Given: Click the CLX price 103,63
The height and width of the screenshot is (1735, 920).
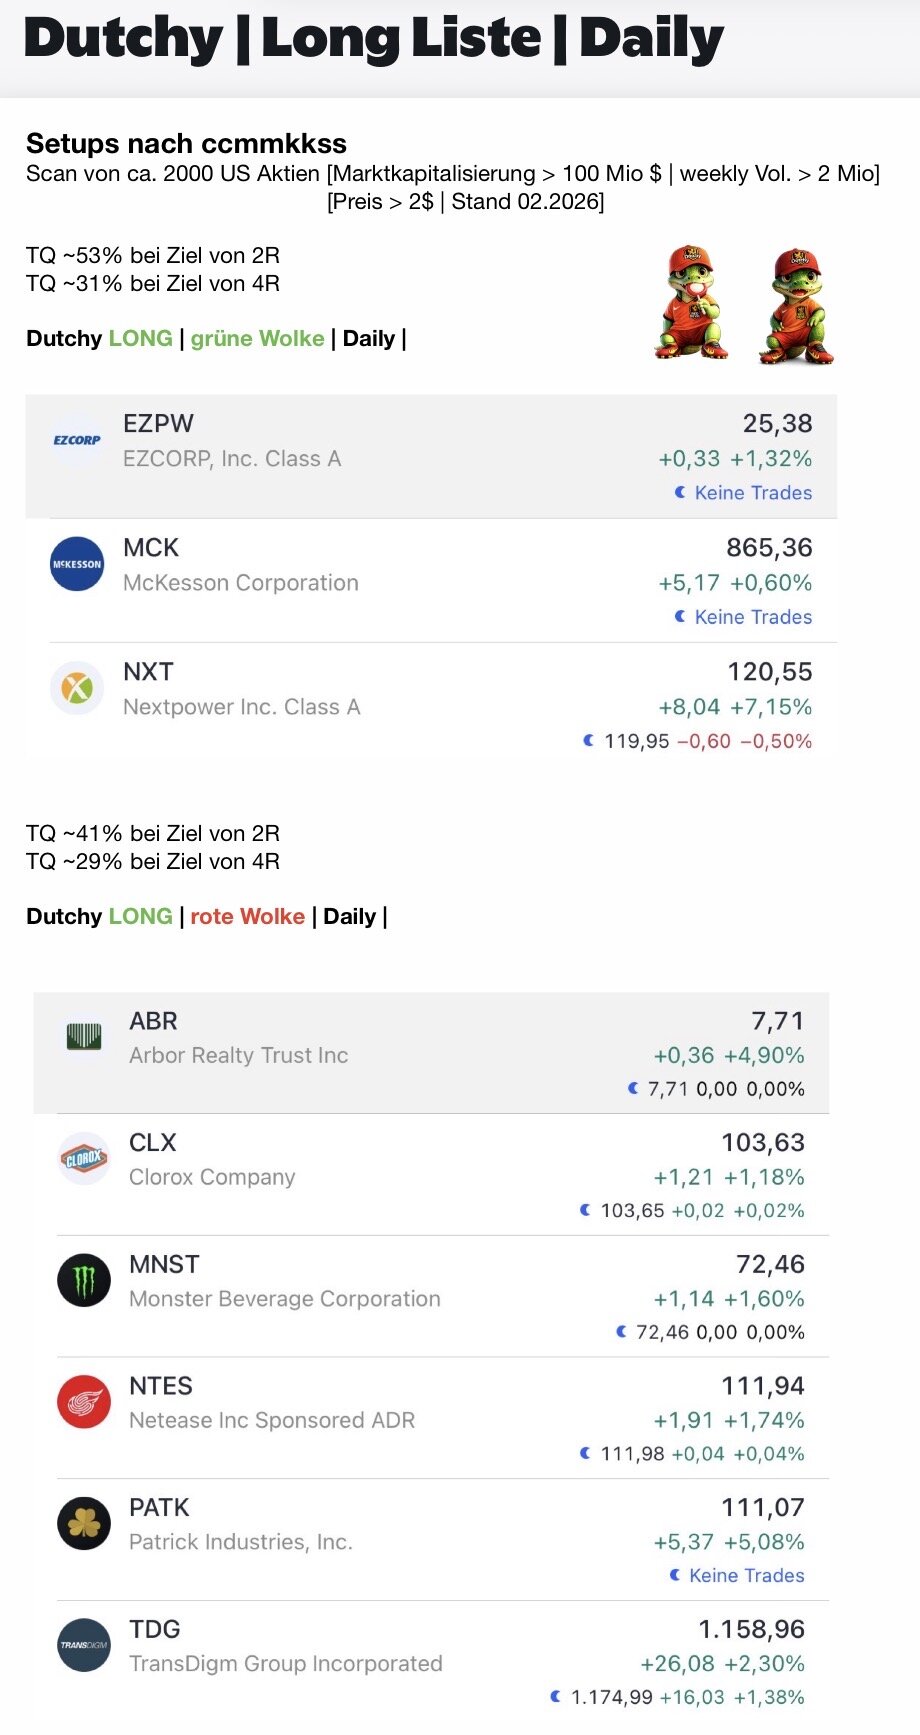Looking at the screenshot, I should click(x=762, y=1143).
